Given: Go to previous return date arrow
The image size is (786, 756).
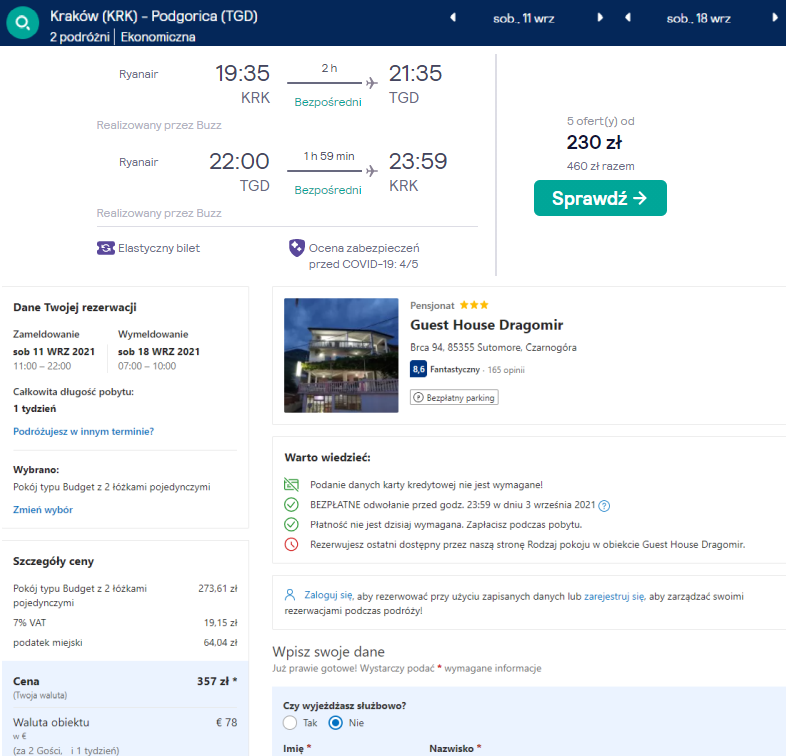Looking at the screenshot, I should pos(628,18).
